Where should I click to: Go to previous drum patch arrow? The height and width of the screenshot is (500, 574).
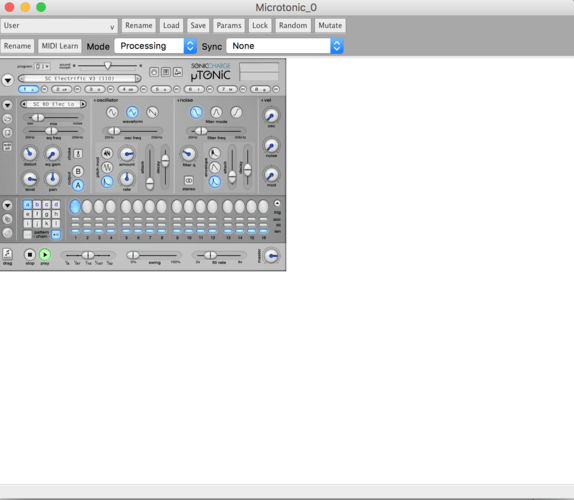(x=24, y=104)
